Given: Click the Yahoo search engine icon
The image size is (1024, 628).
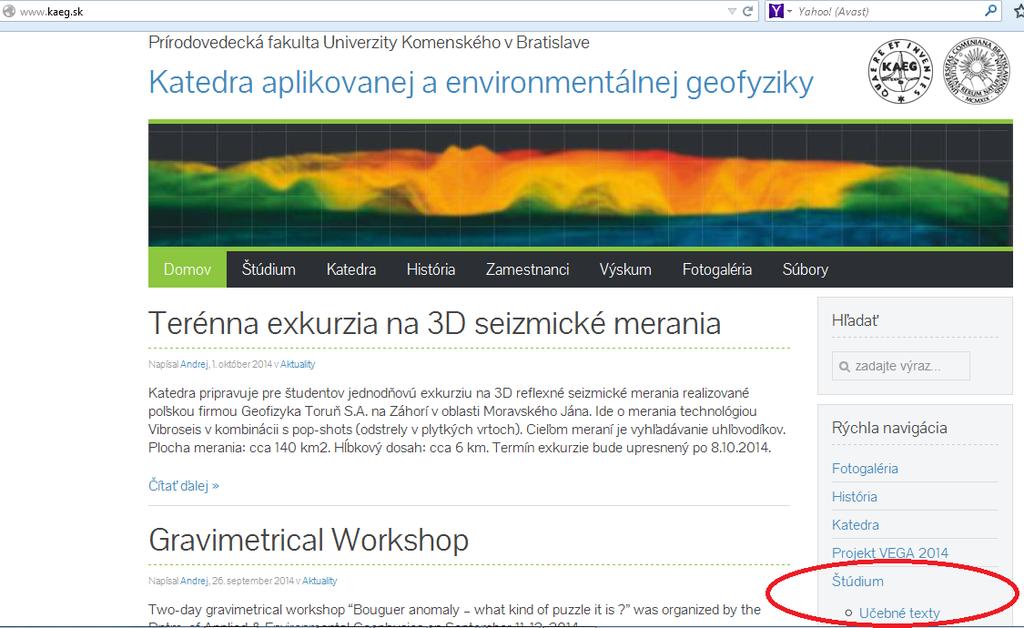Looking at the screenshot, I should pyautogui.click(x=776, y=11).
